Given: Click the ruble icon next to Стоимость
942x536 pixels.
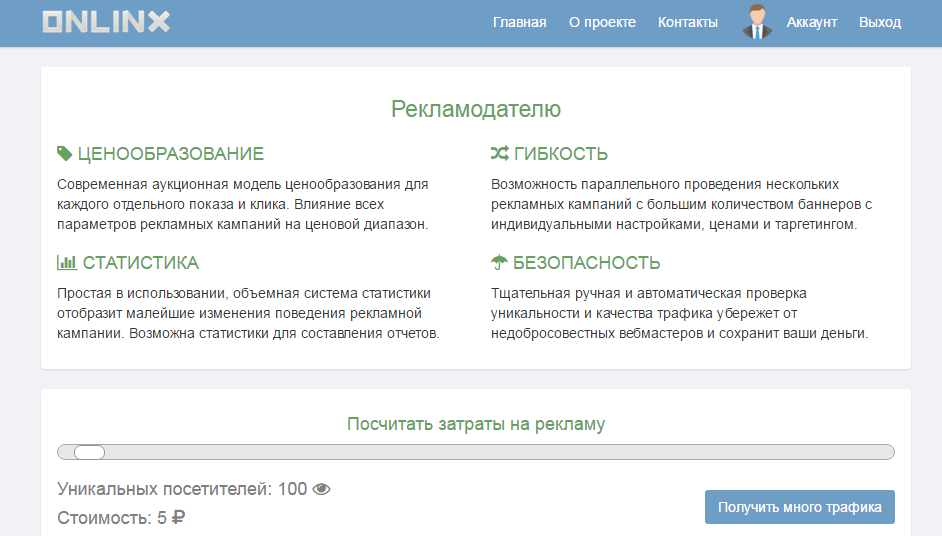Looking at the screenshot, I should (178, 518).
